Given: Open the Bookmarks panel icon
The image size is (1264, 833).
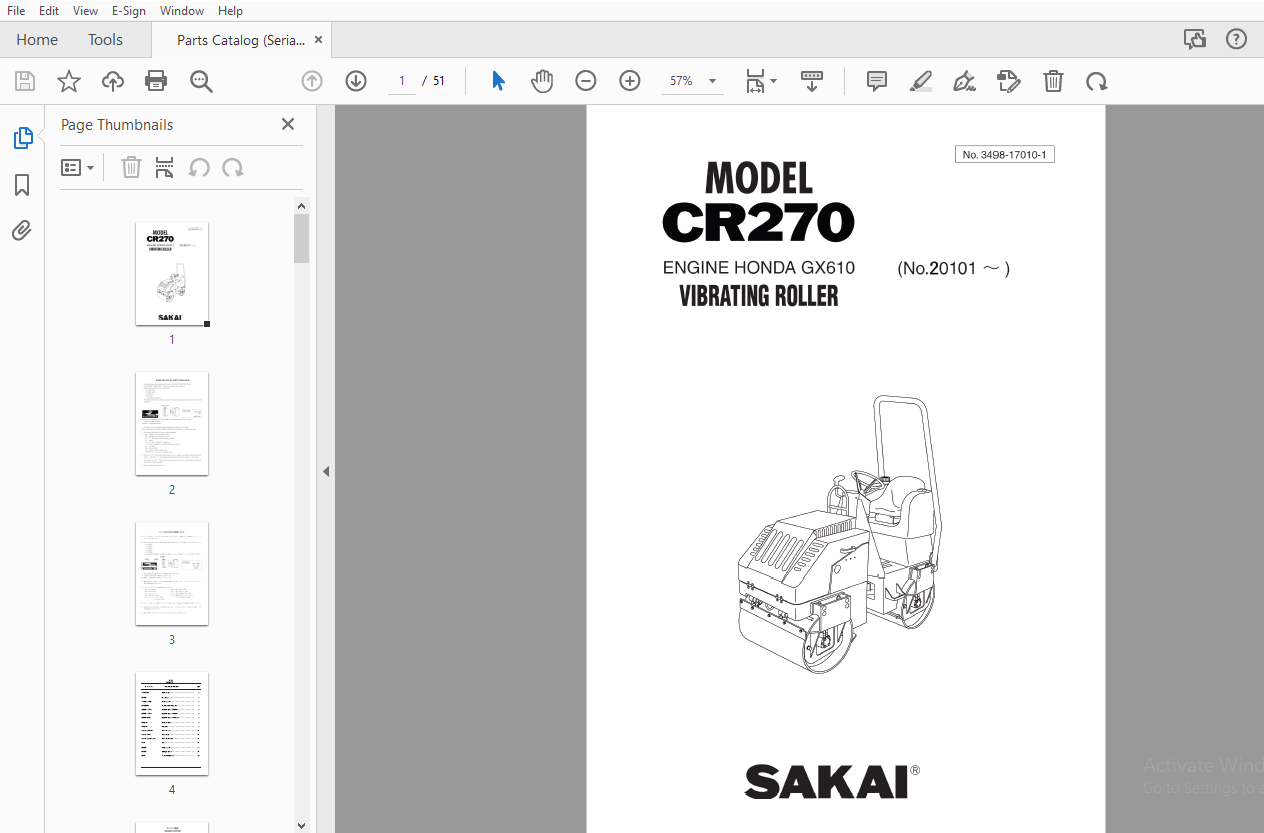Looking at the screenshot, I should tap(22, 185).
